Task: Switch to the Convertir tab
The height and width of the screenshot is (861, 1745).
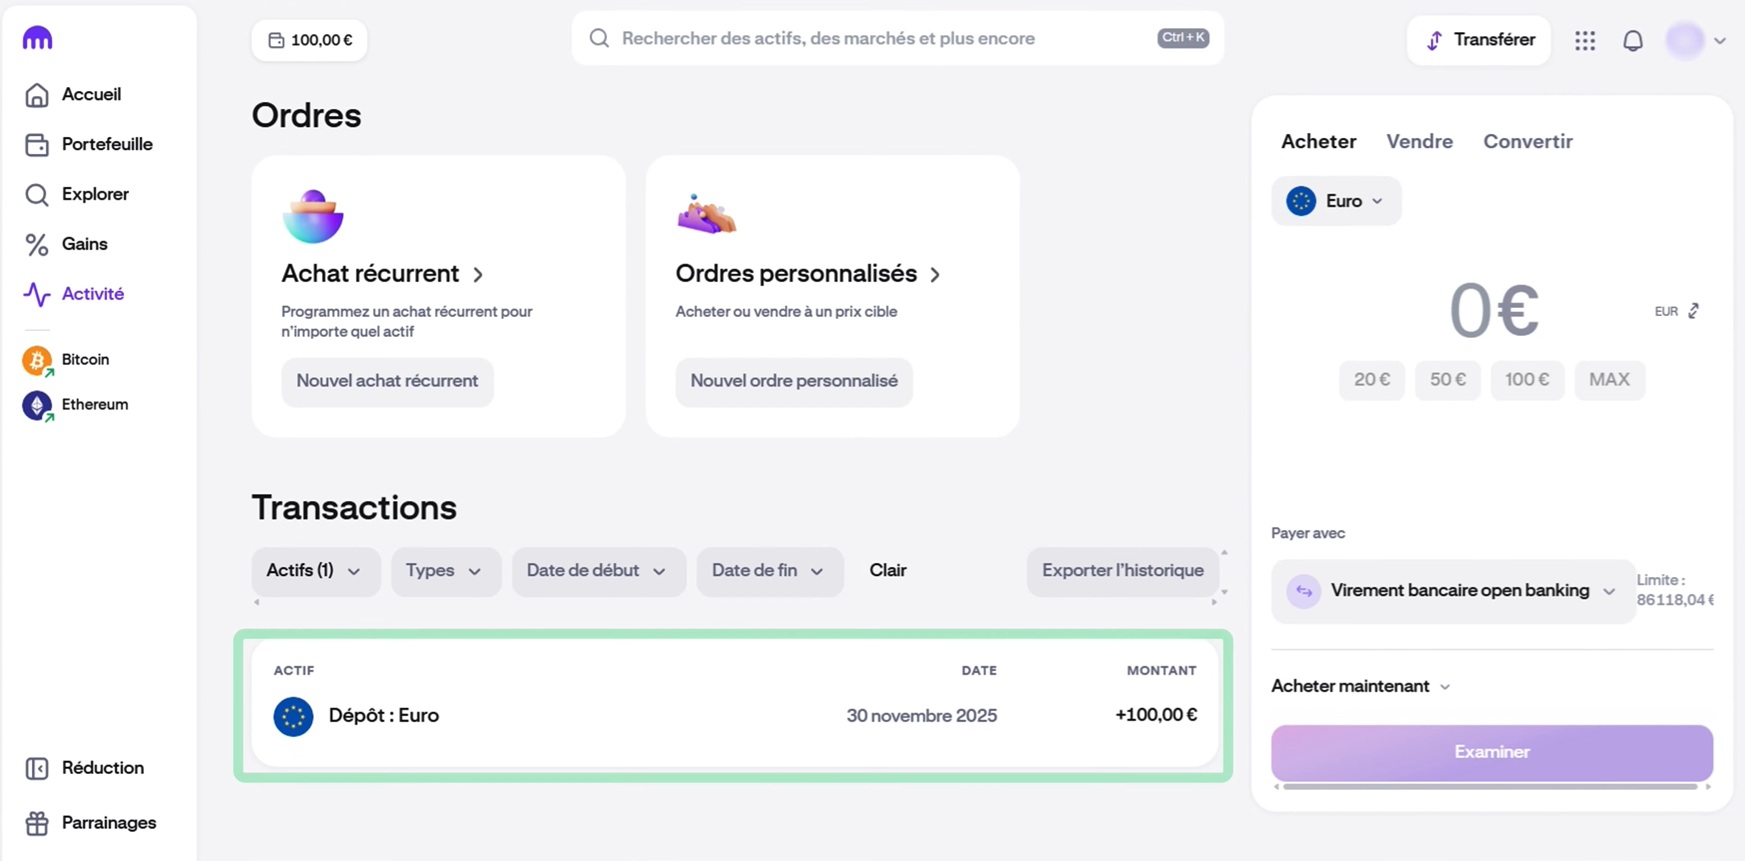Action: pyautogui.click(x=1527, y=142)
